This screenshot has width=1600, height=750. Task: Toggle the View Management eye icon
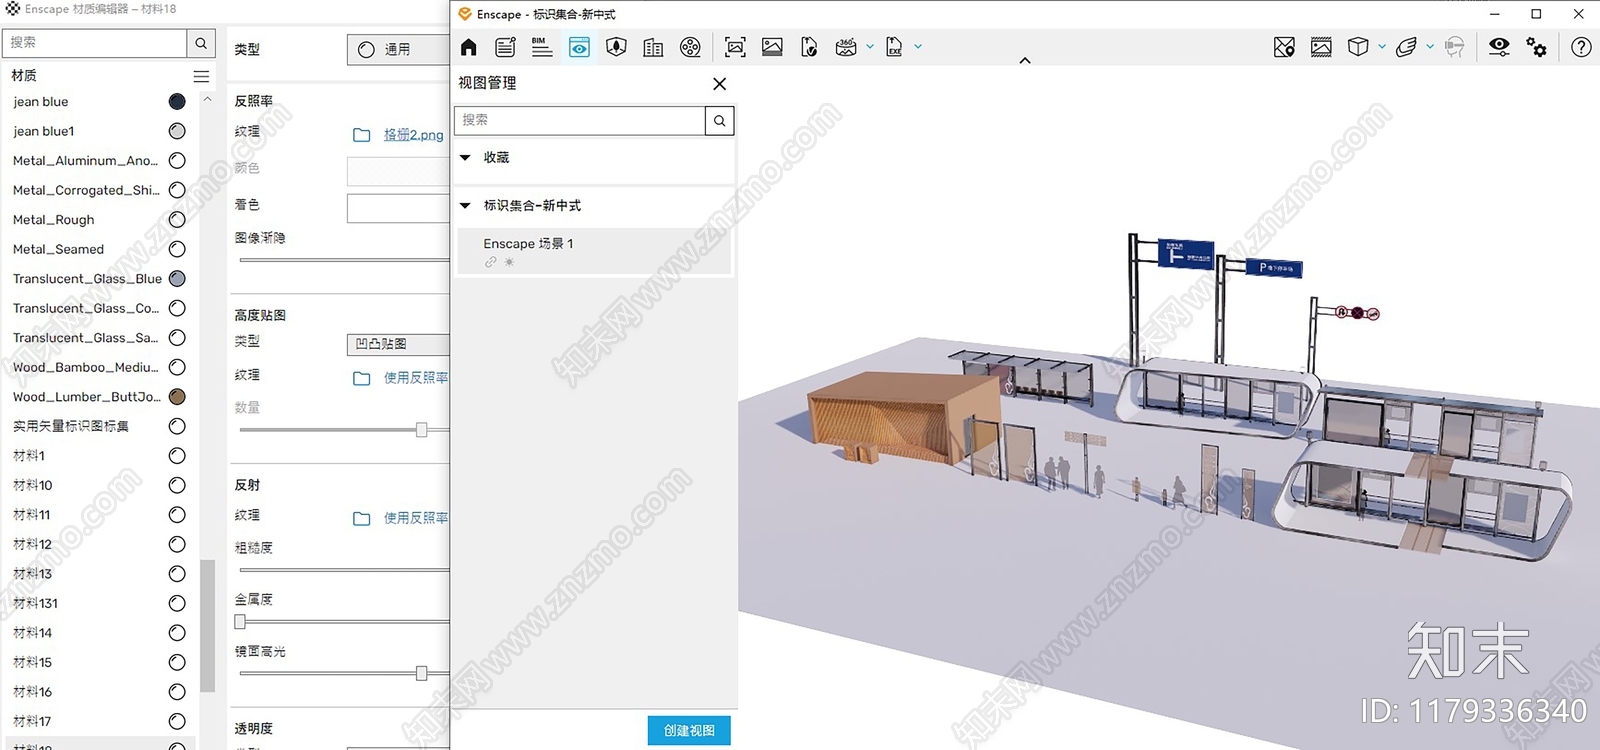click(579, 47)
